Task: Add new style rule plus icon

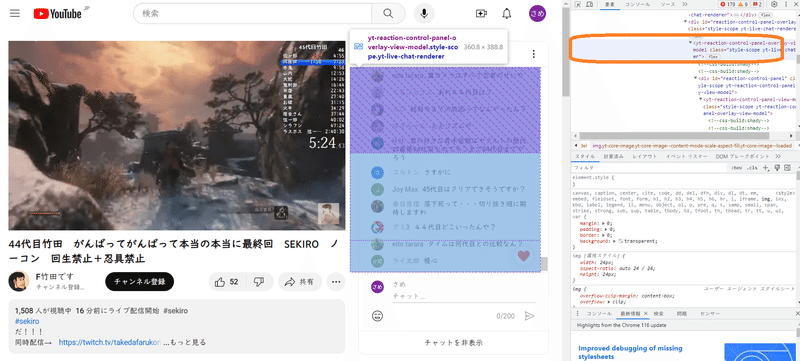Action: coord(766,168)
